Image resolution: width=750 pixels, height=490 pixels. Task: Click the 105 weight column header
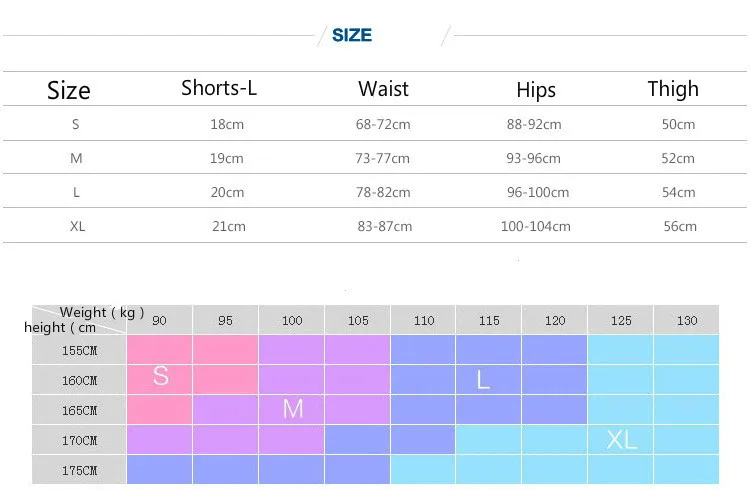coord(357,321)
